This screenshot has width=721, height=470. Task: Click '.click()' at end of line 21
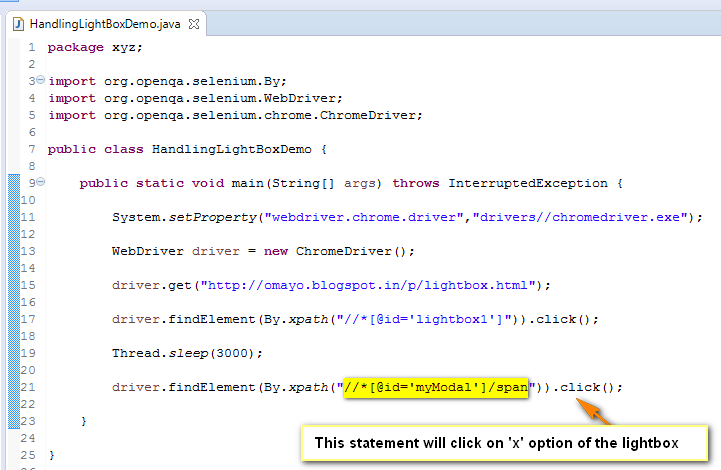tap(587, 388)
